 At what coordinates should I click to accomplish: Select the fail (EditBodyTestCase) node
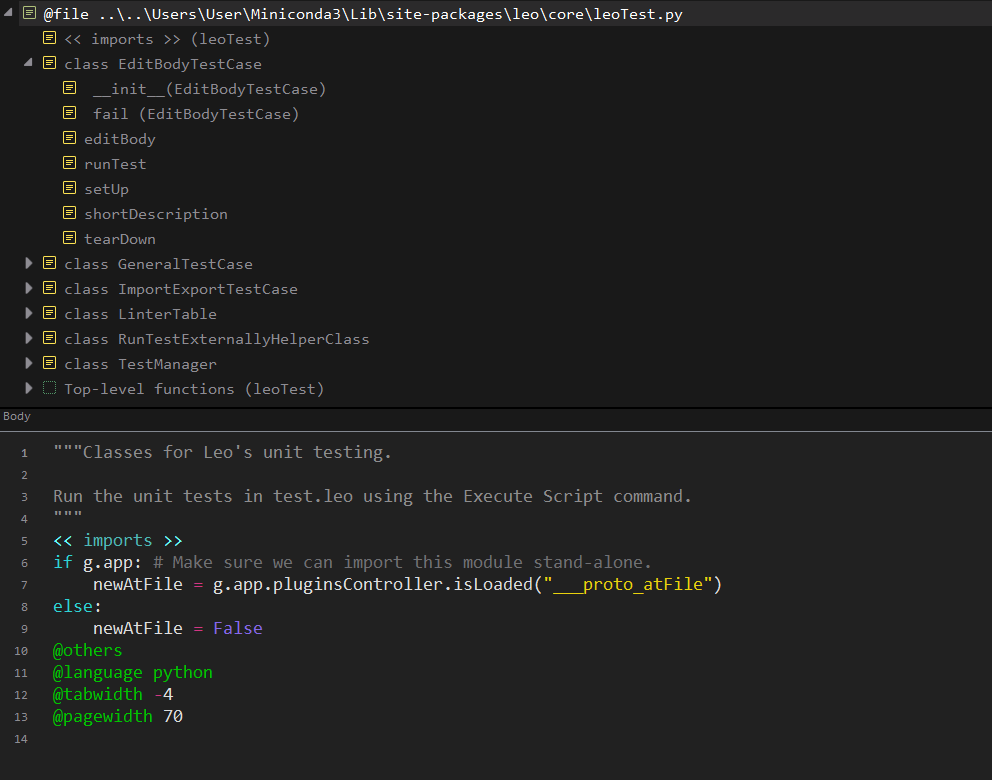(196, 114)
